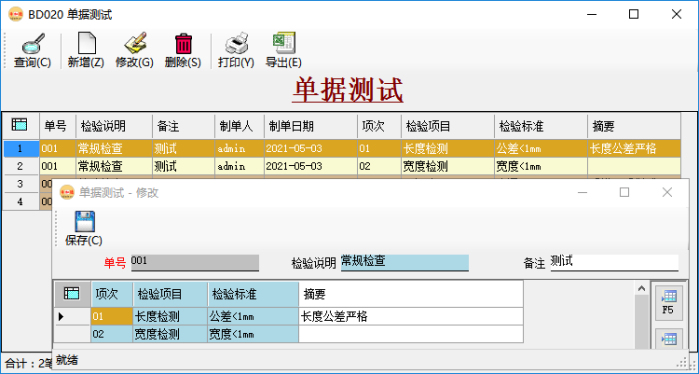Select row 4 header in main table

(21, 201)
